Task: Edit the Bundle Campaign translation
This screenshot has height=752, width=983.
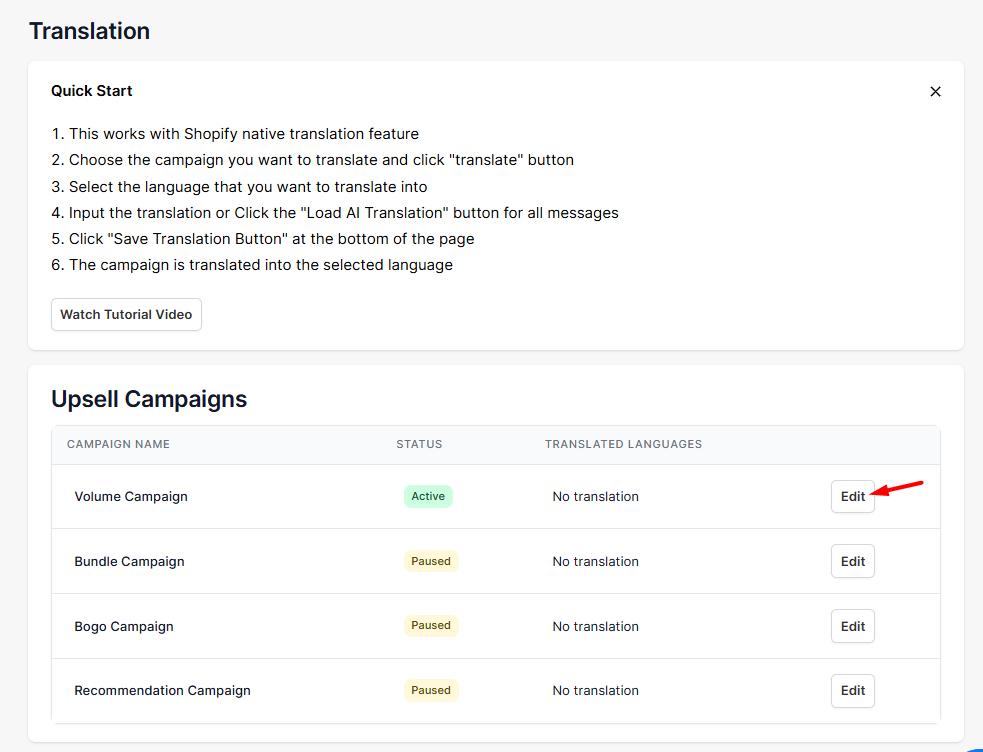Action: [853, 561]
